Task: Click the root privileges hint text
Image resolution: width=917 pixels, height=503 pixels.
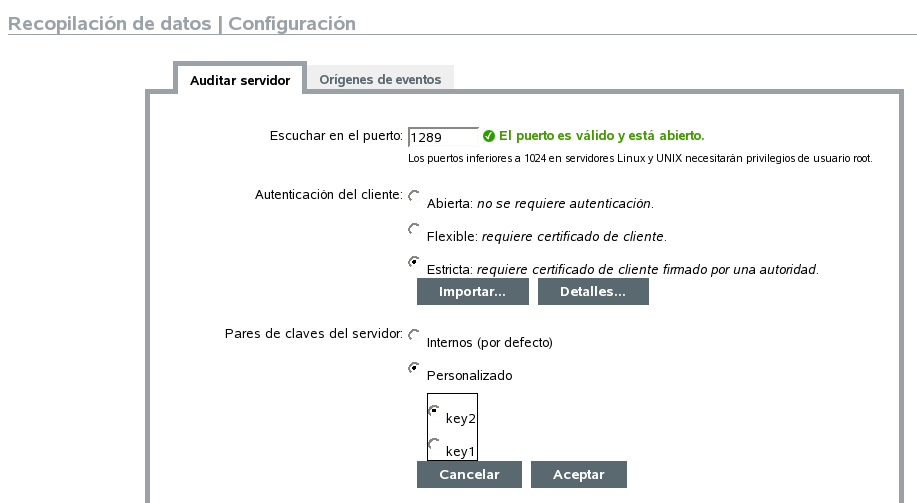Action: tap(641, 158)
